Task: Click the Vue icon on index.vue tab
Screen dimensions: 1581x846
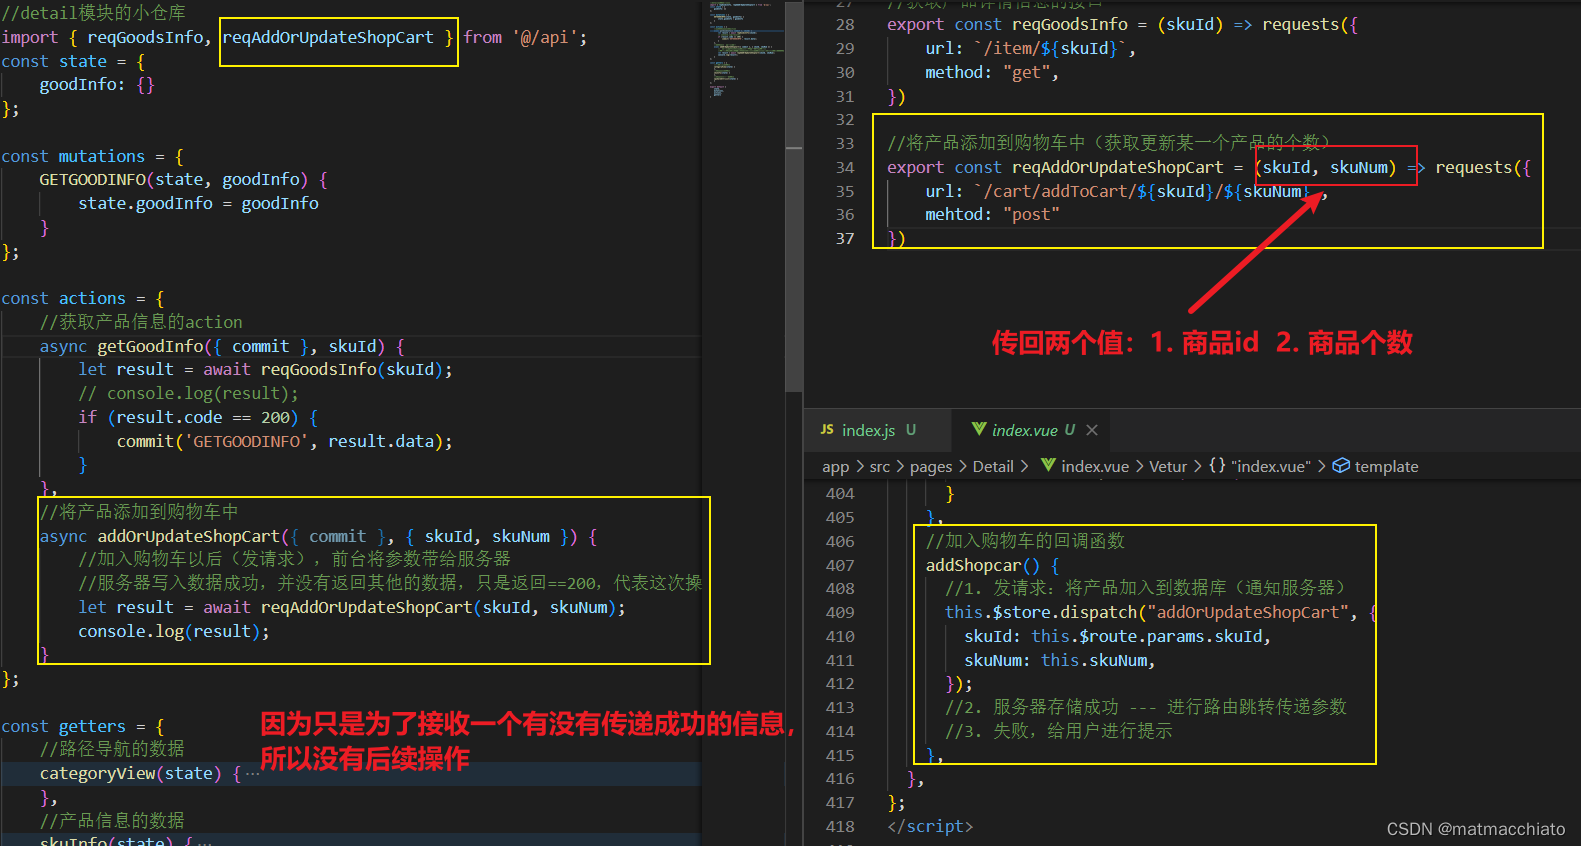Action: [x=979, y=430]
